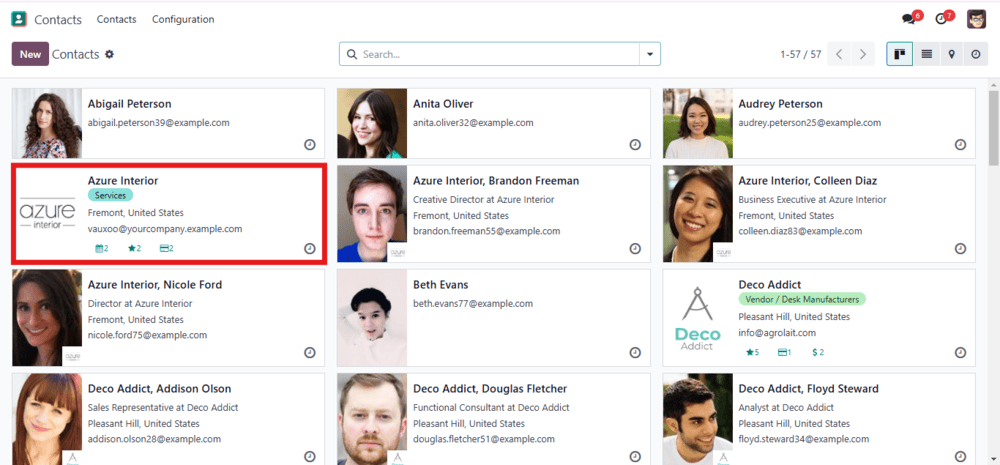This screenshot has height=465, width=1000.
Task: Click activity clock on Colleen Diaz card
Action: coord(960,249)
